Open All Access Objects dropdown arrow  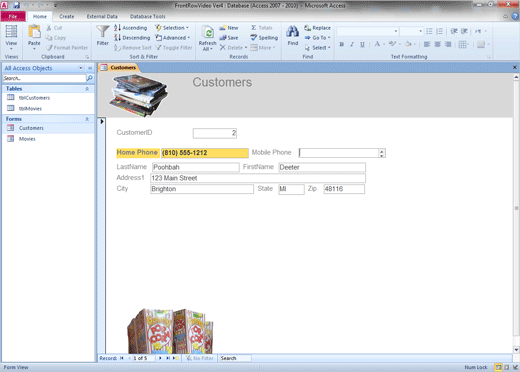pyautogui.click(x=81, y=68)
